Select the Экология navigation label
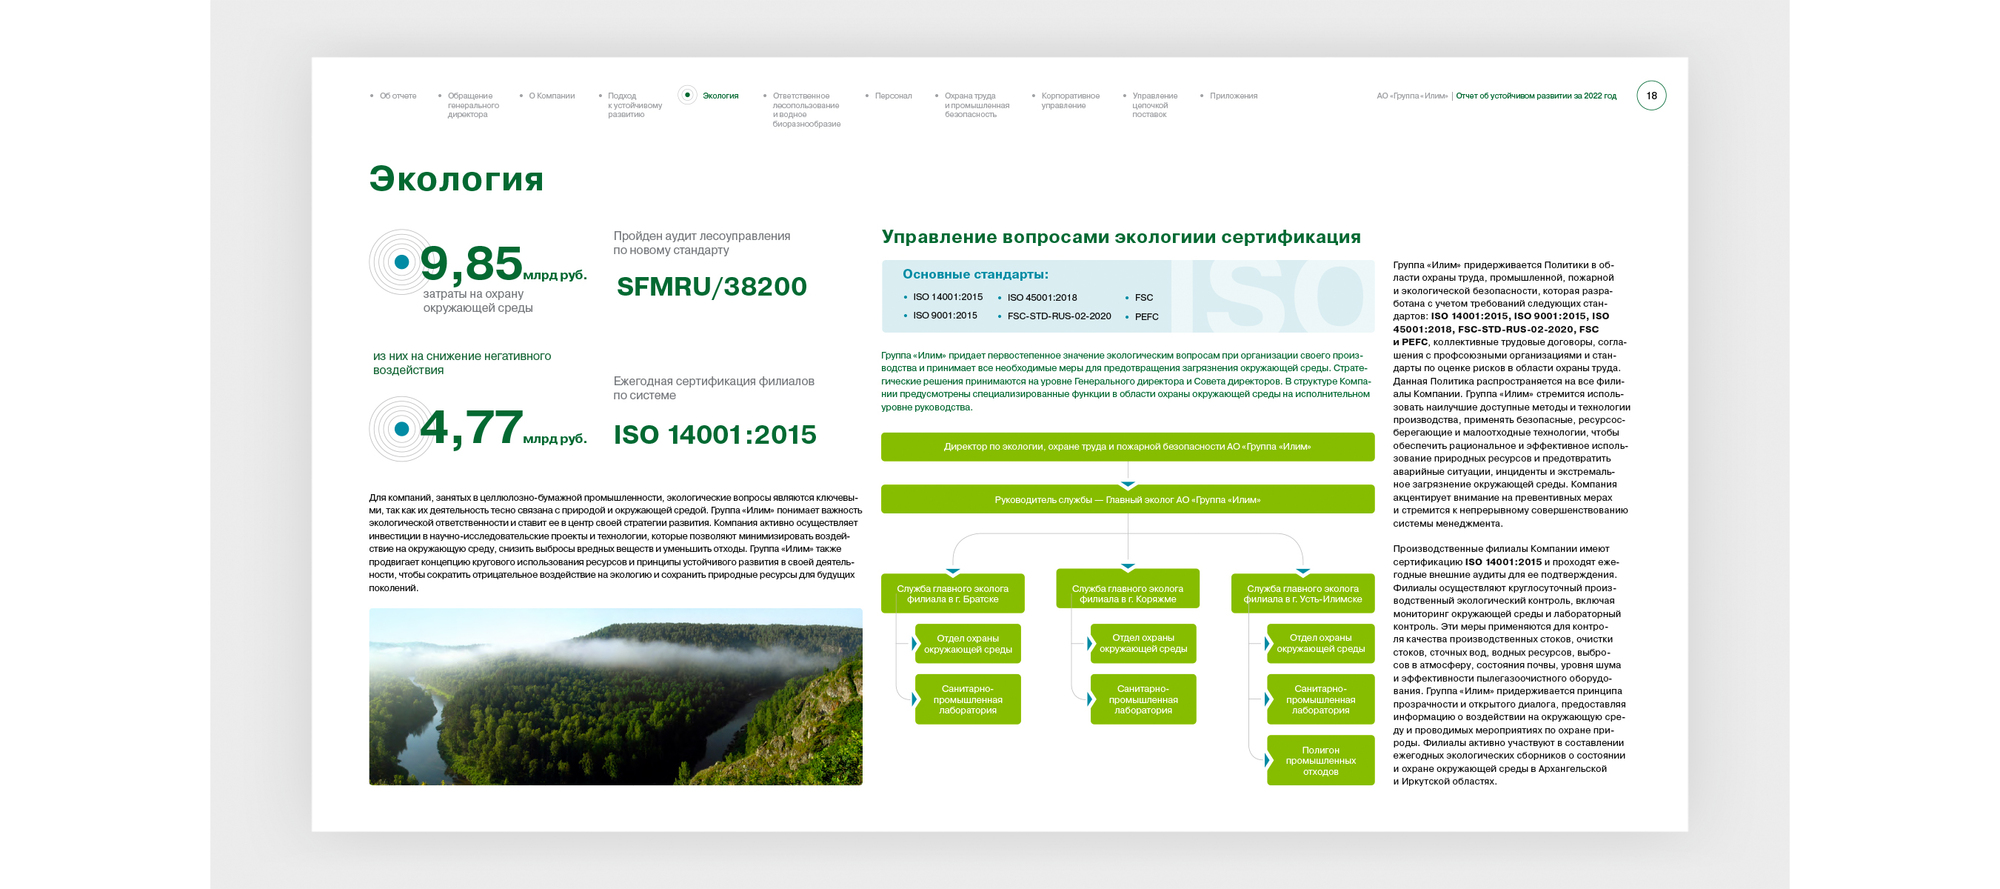Image resolution: width=2000 pixels, height=889 pixels. (720, 96)
